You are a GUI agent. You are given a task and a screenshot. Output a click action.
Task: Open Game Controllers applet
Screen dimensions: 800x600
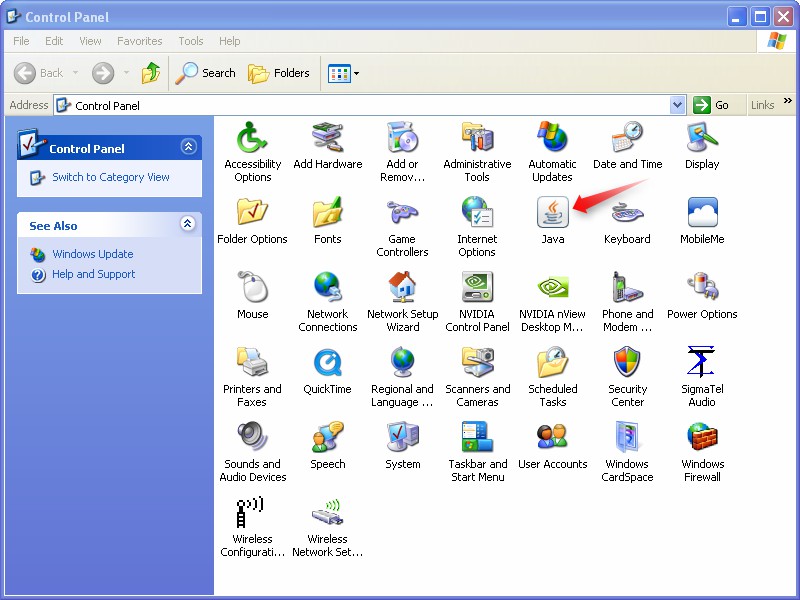(x=402, y=213)
